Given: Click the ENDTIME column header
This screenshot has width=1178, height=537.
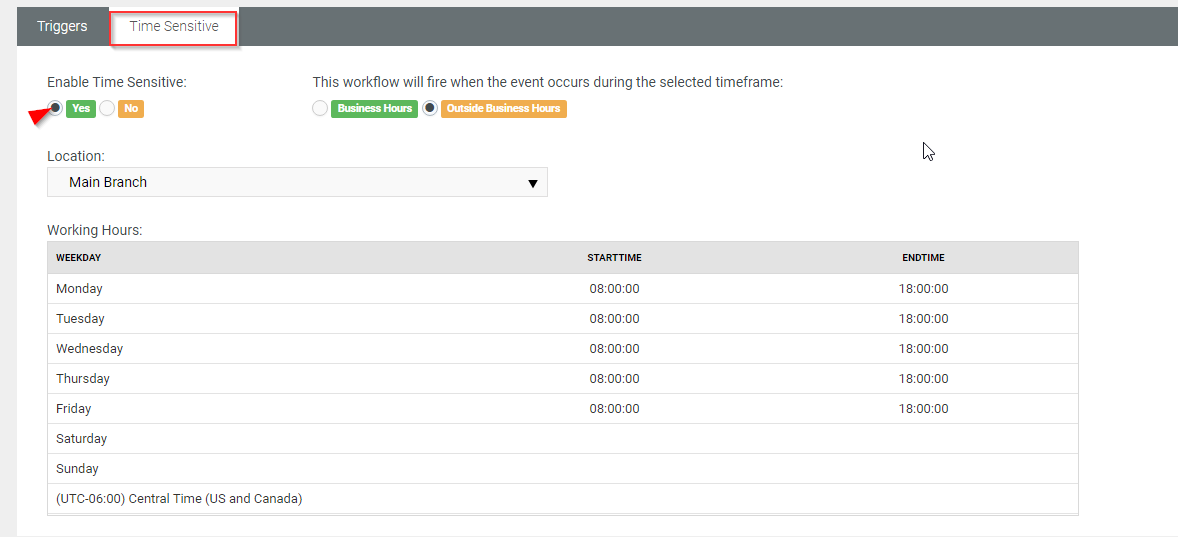Looking at the screenshot, I should (x=923, y=258).
